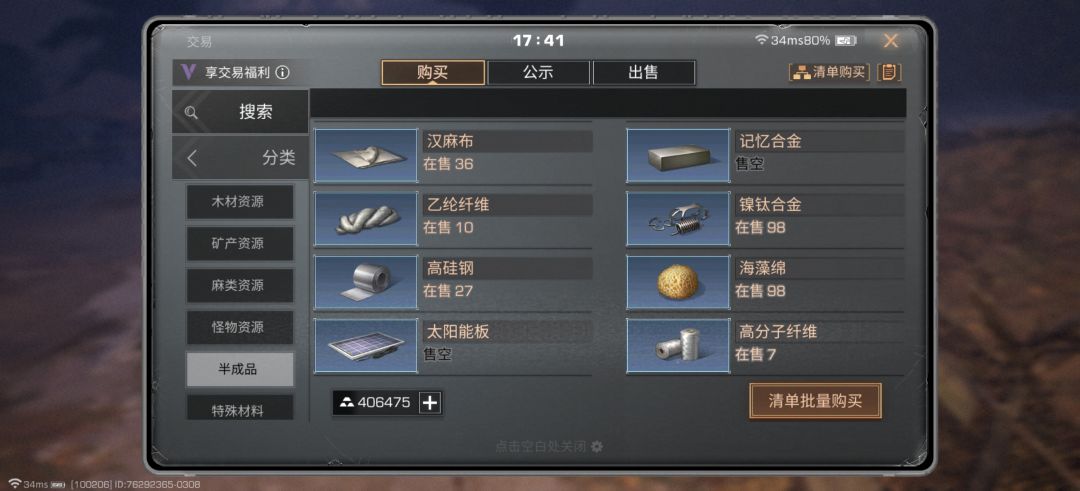
Task: Click the 清单购买 button
Action: click(x=829, y=72)
